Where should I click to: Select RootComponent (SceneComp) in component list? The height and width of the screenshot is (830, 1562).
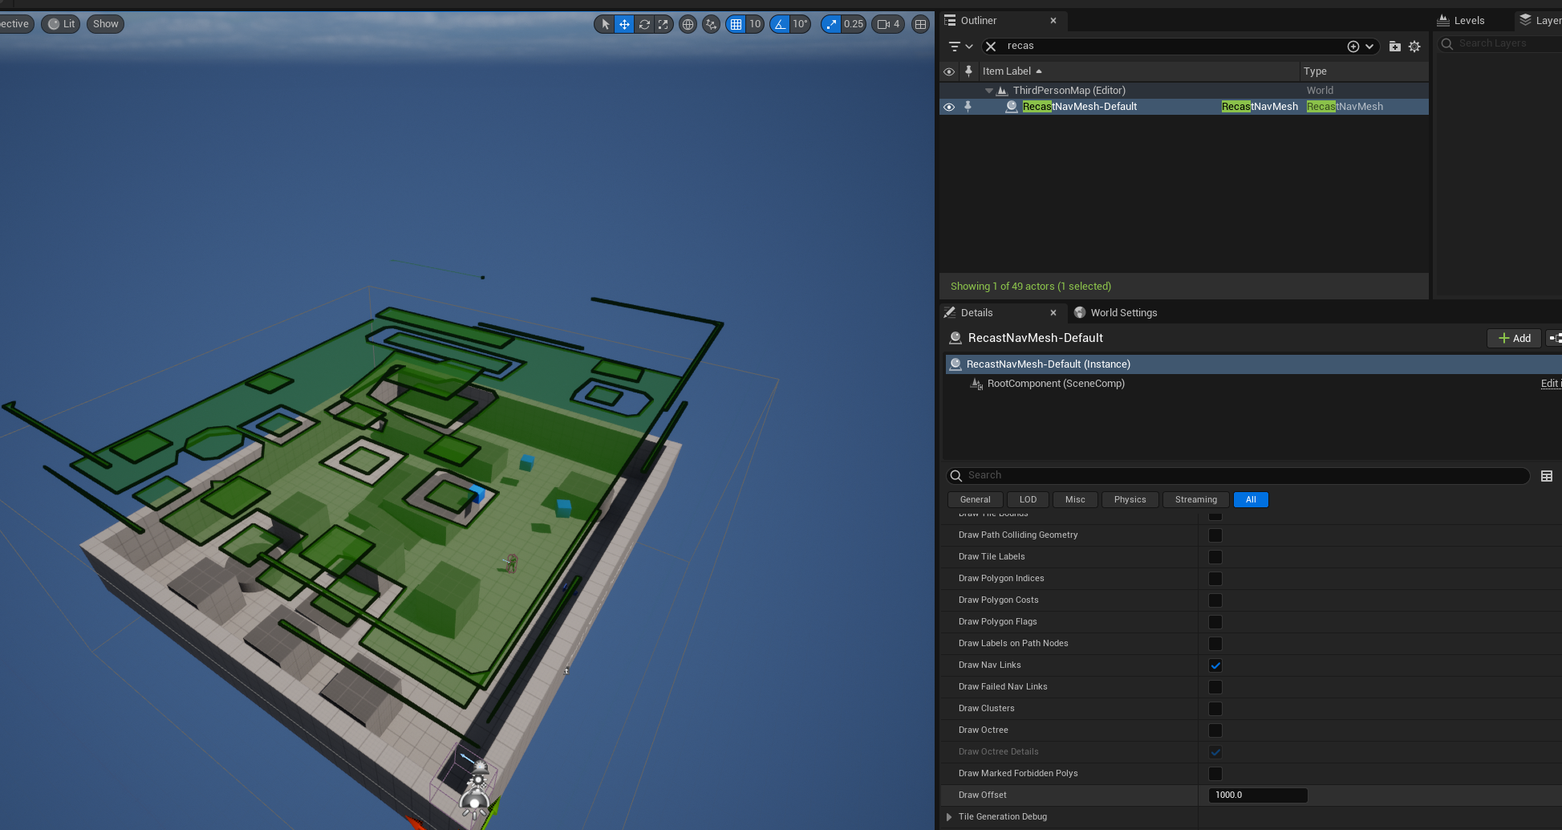(1055, 384)
